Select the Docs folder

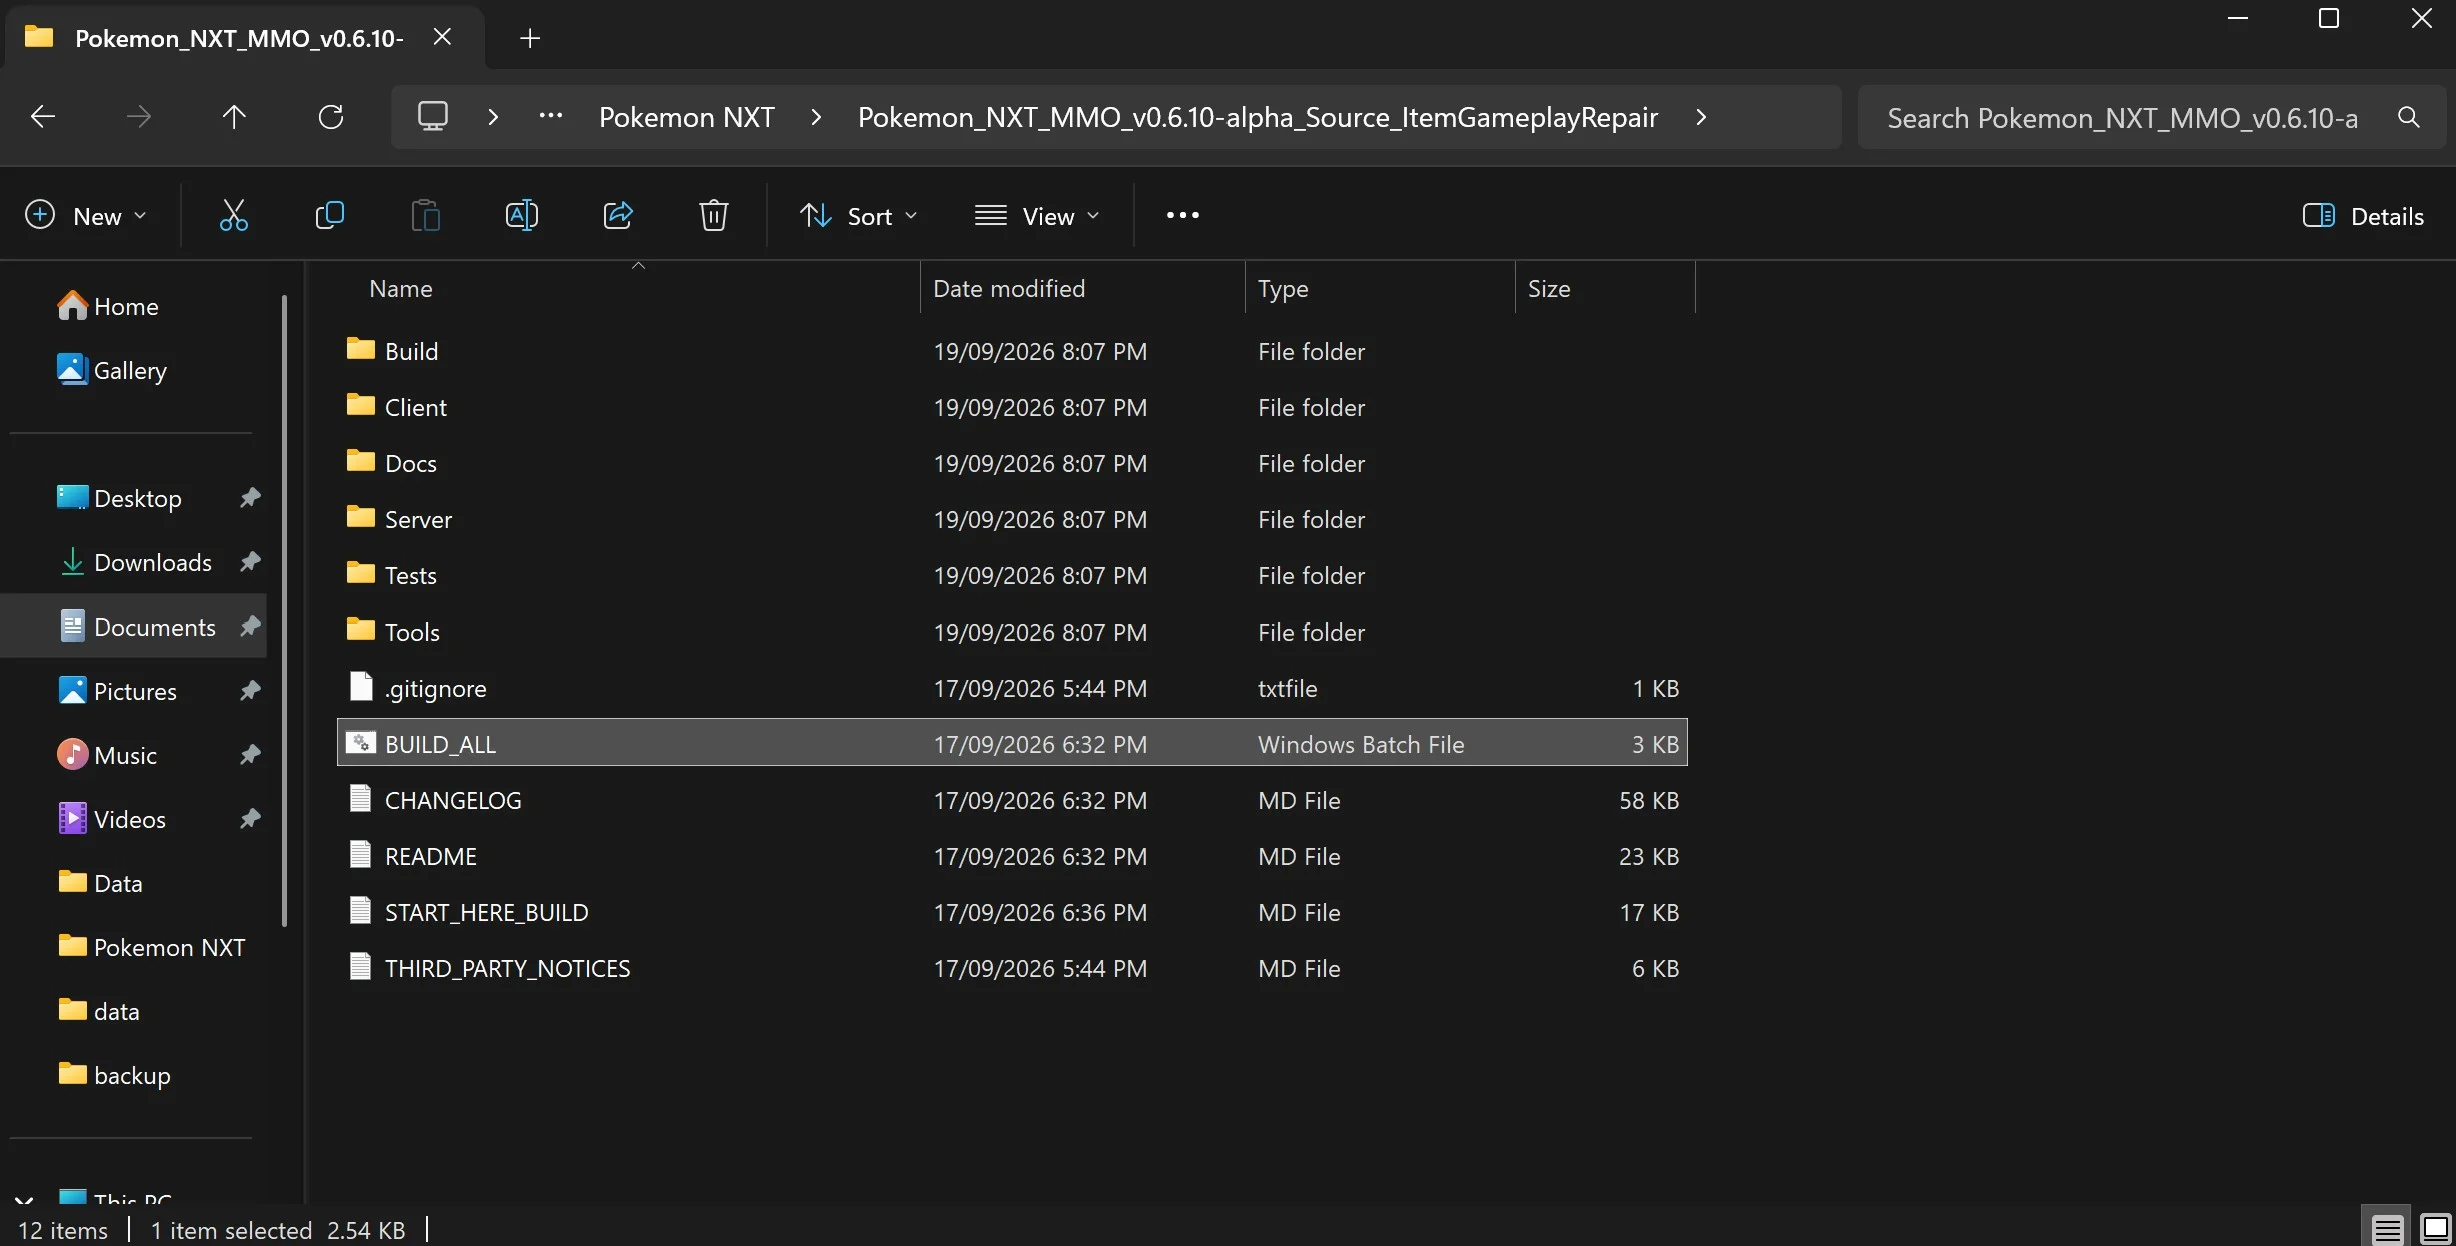coord(1012,463)
